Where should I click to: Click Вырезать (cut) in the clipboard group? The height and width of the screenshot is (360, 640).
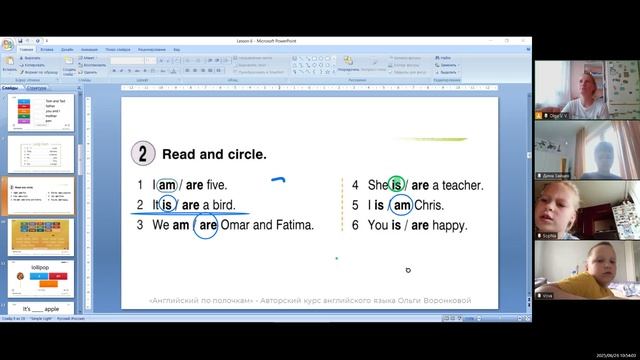pyautogui.click(x=31, y=58)
